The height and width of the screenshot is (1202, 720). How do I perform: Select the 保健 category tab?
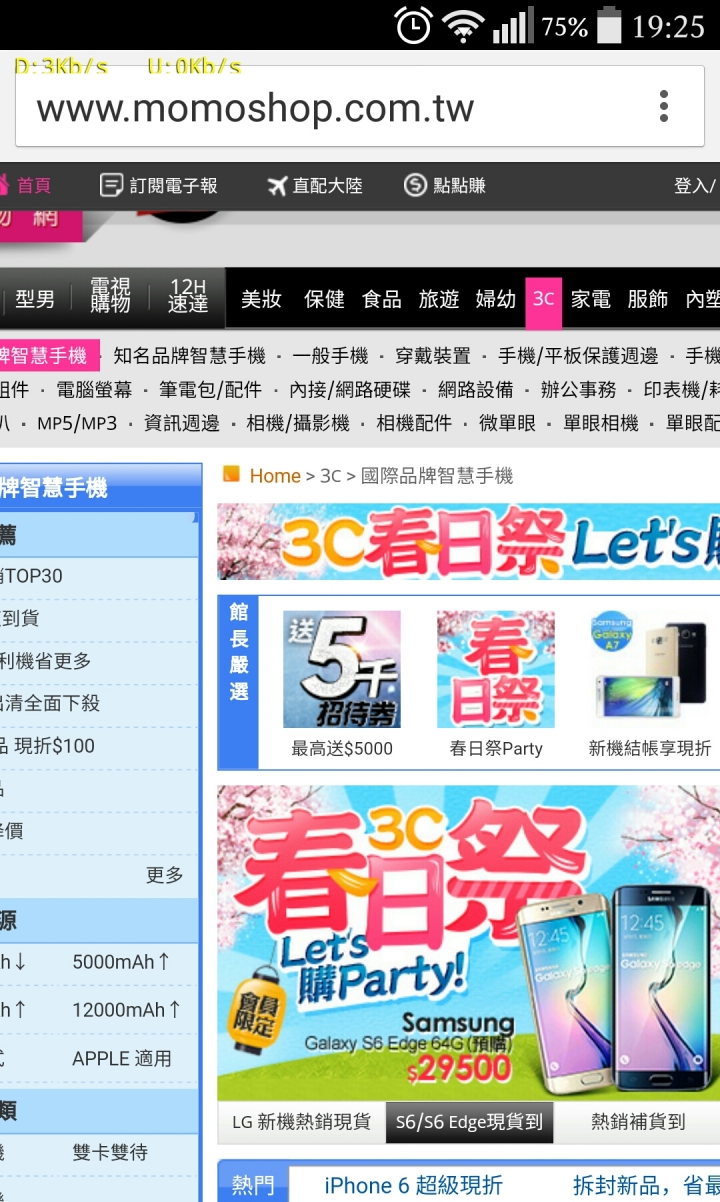[x=324, y=298]
